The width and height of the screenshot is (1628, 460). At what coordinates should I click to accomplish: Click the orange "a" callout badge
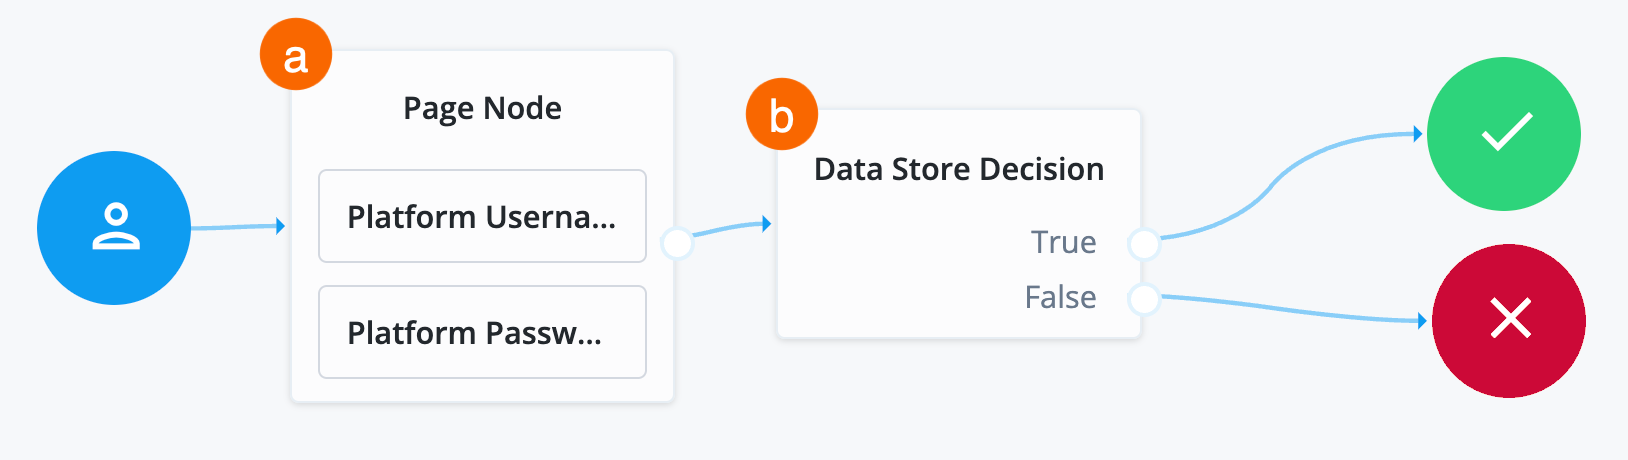coord(296,55)
